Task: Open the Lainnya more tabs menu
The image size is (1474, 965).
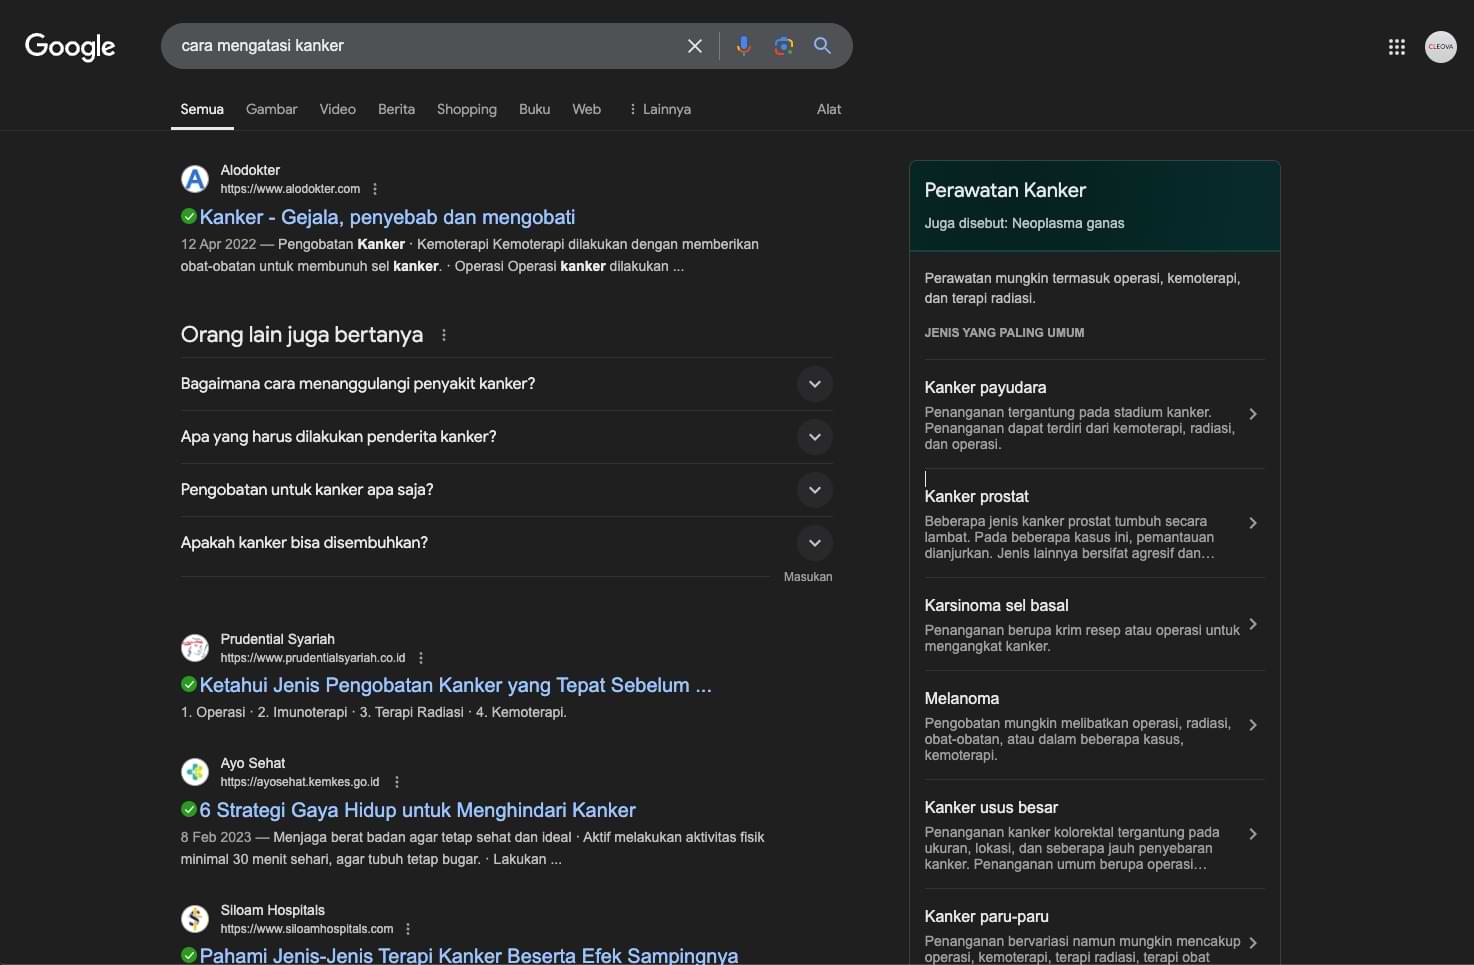Action: 660,109
